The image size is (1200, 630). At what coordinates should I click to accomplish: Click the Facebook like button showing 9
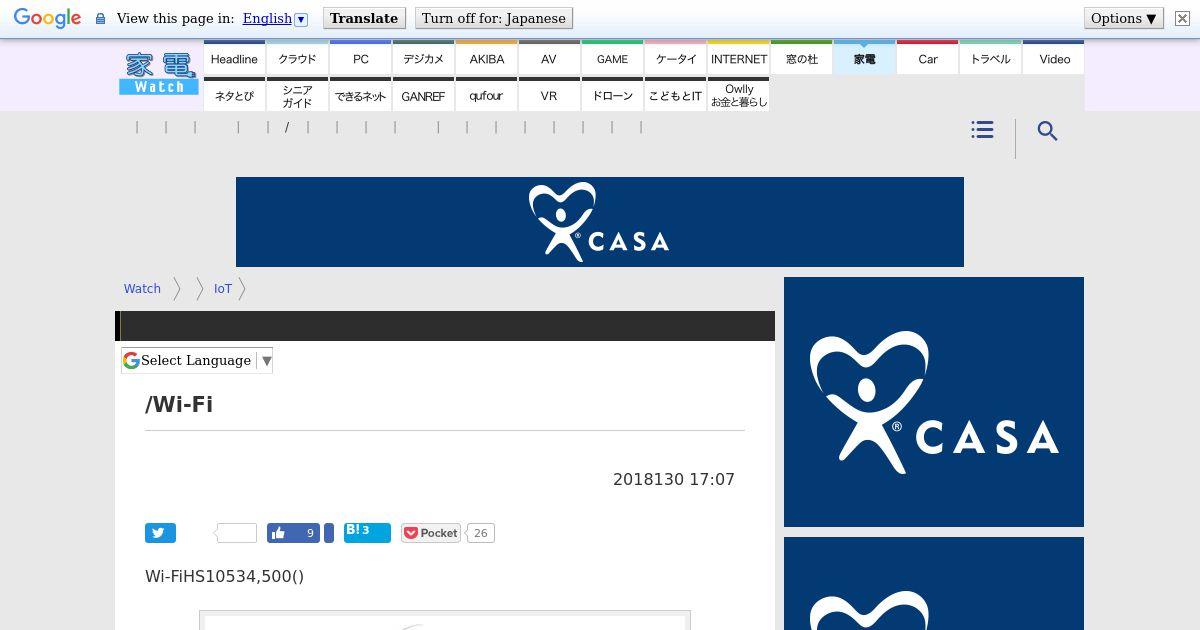pyautogui.click(x=293, y=533)
